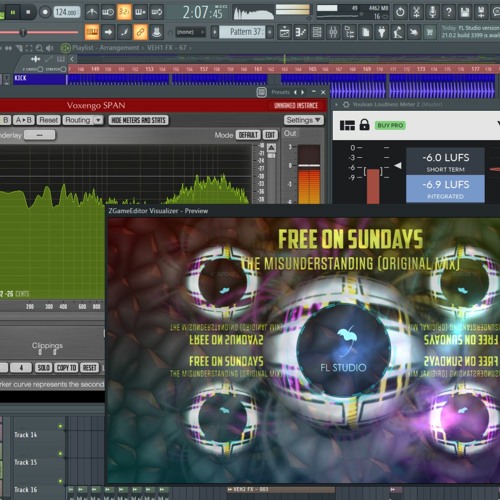Open the Browser tree icon

click(349, 32)
